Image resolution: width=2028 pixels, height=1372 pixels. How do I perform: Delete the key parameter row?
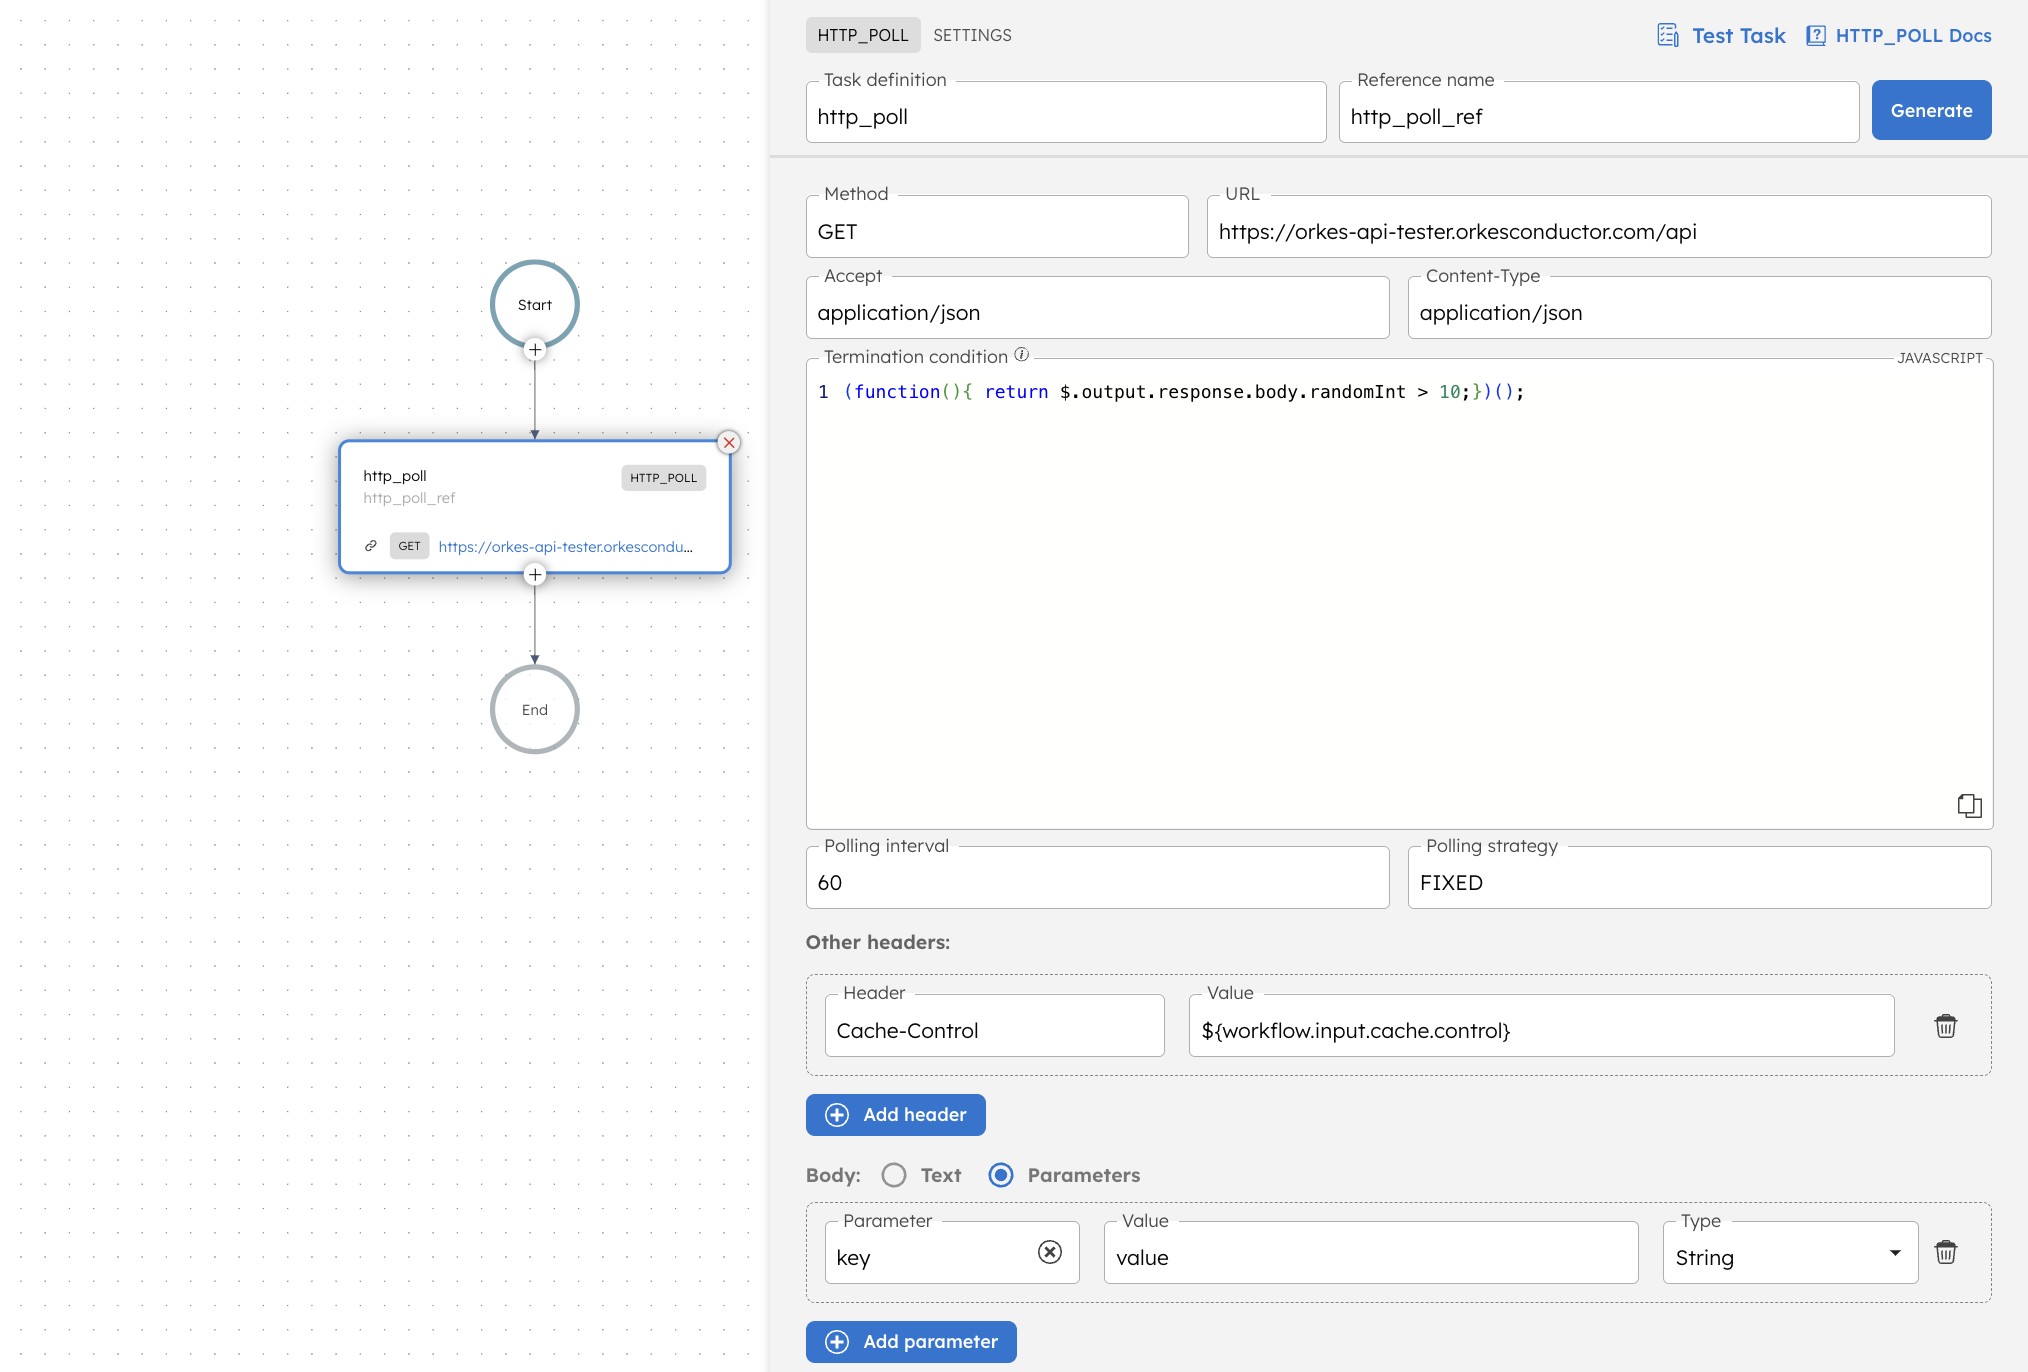pos(1945,1253)
